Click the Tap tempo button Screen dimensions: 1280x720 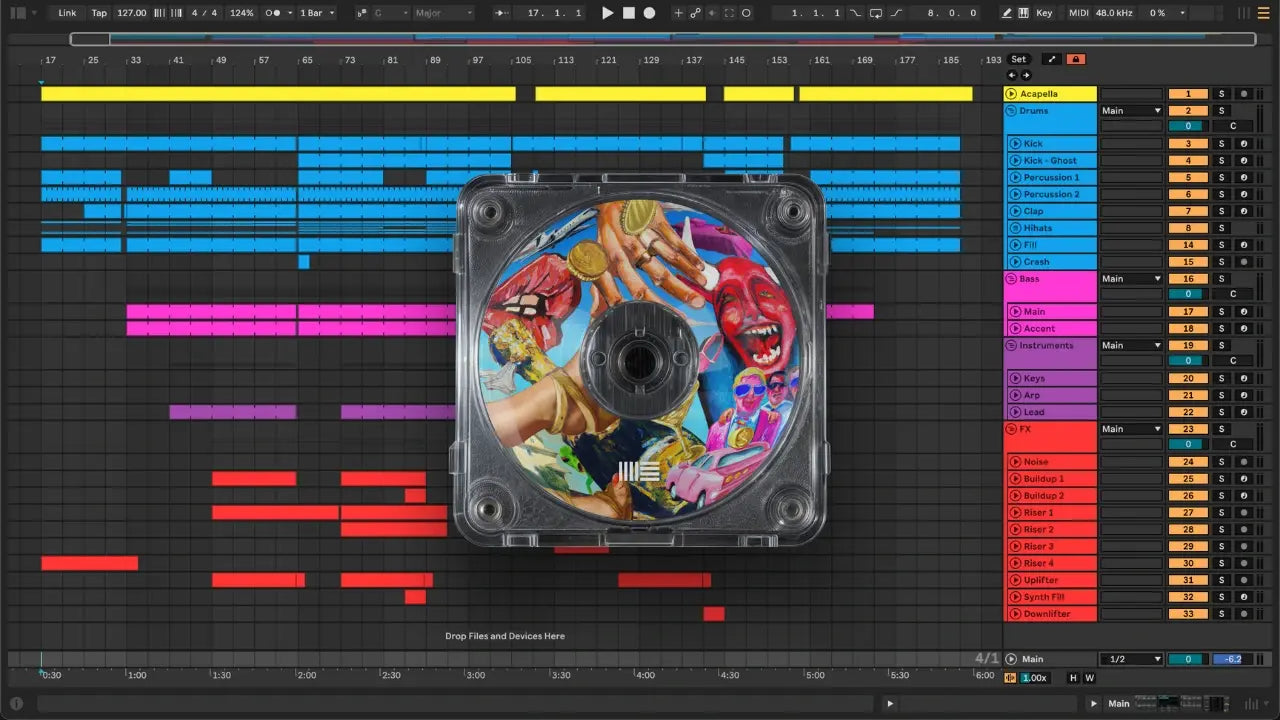point(99,13)
